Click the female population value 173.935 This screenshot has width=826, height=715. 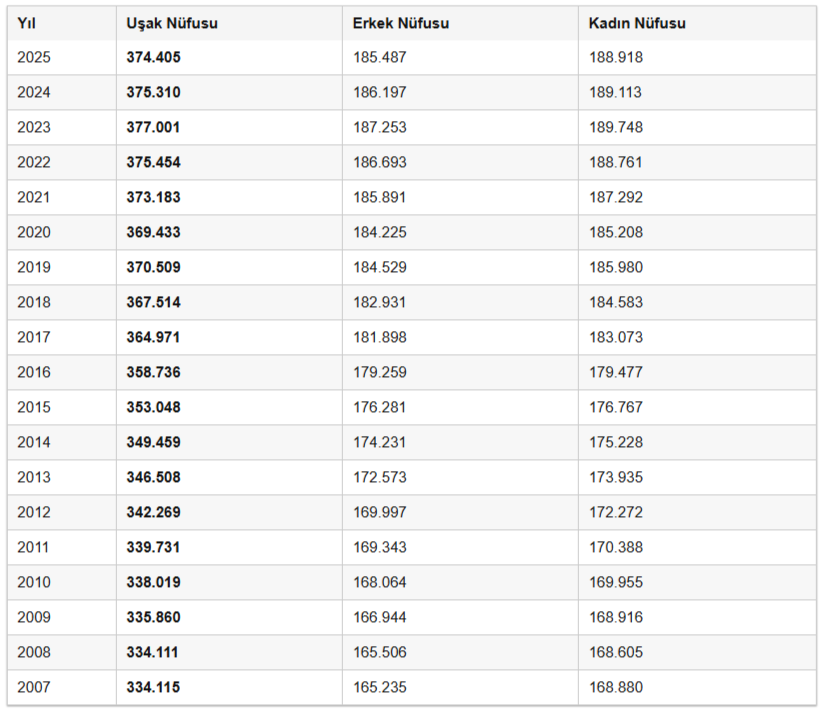pyautogui.click(x=616, y=477)
